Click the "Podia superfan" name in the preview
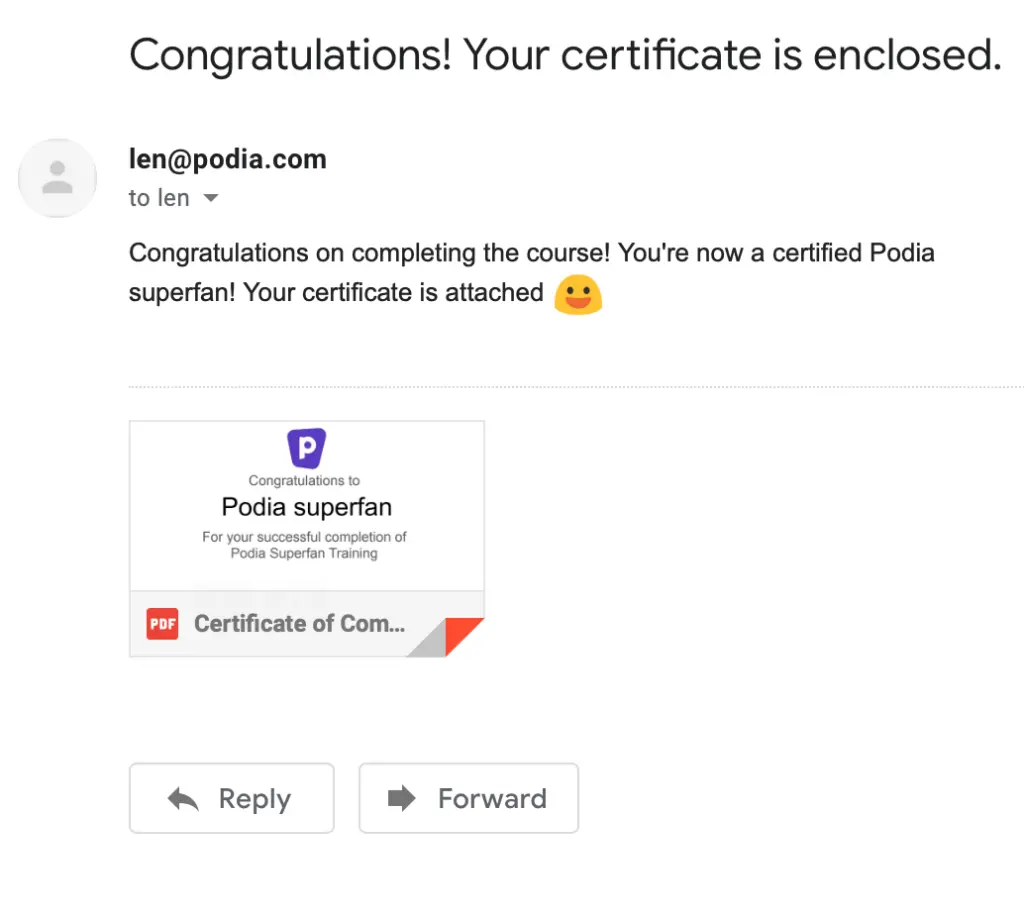The width and height of the screenshot is (1024, 913). [307, 507]
